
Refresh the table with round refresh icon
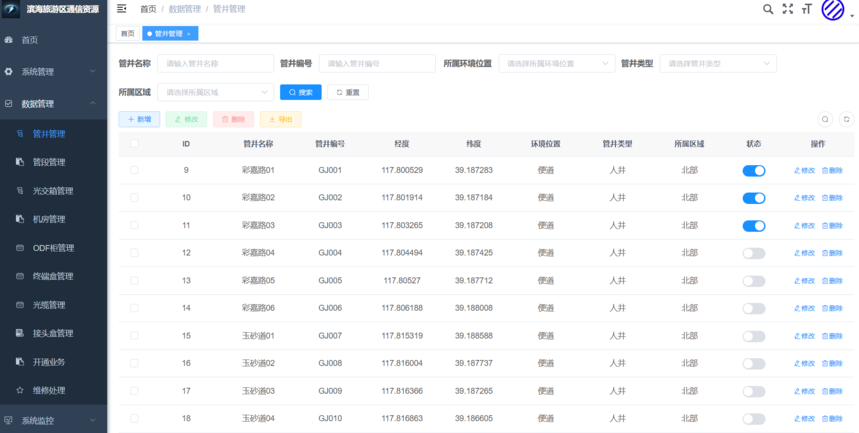click(x=846, y=119)
